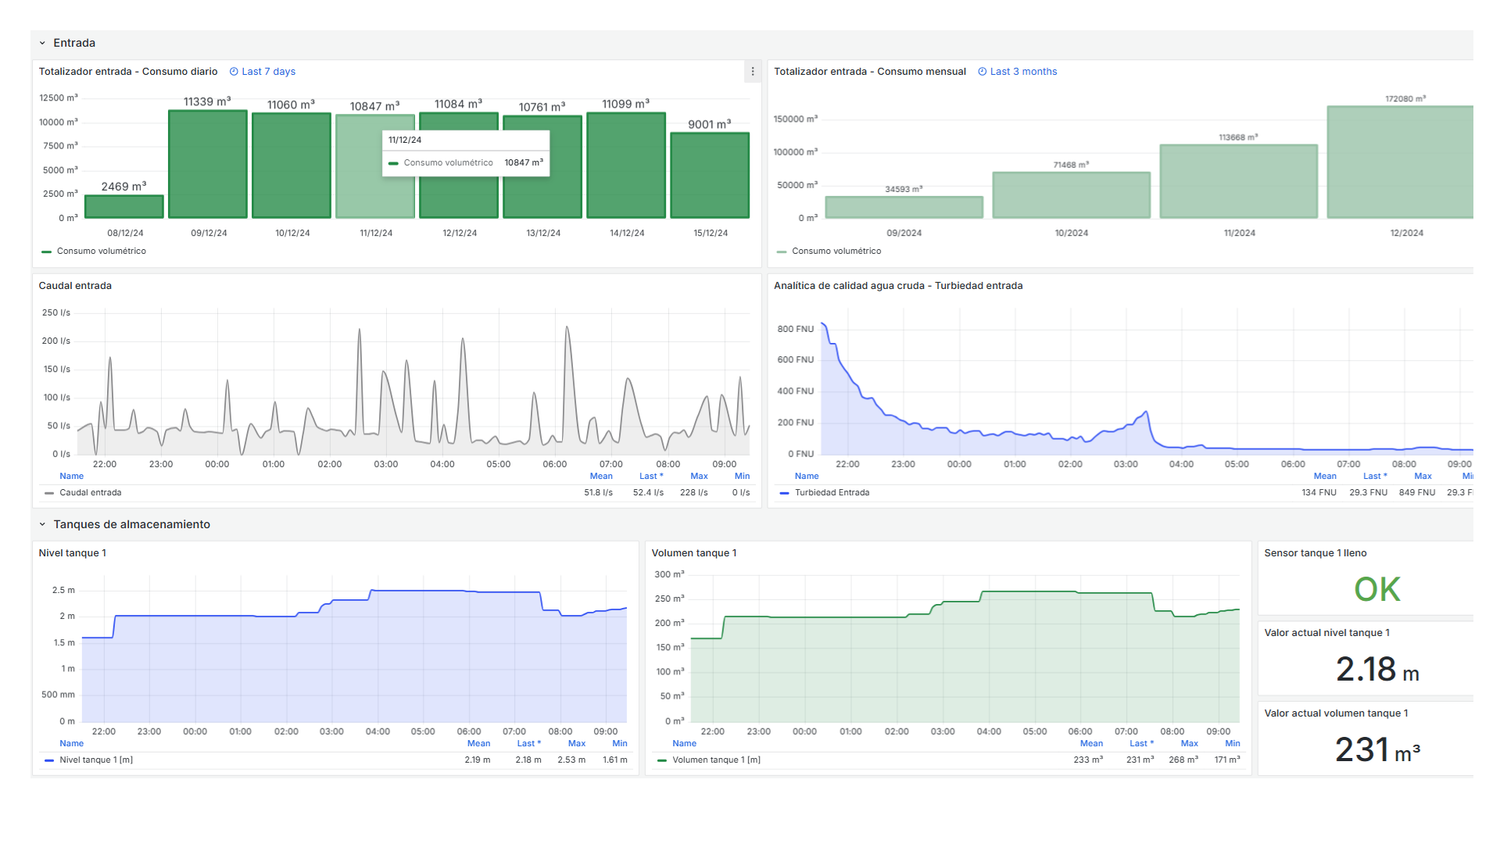The height and width of the screenshot is (843, 1500).
Task: Click the 14/12/24 bar showing 11099 m³
Action: pyautogui.click(x=626, y=165)
